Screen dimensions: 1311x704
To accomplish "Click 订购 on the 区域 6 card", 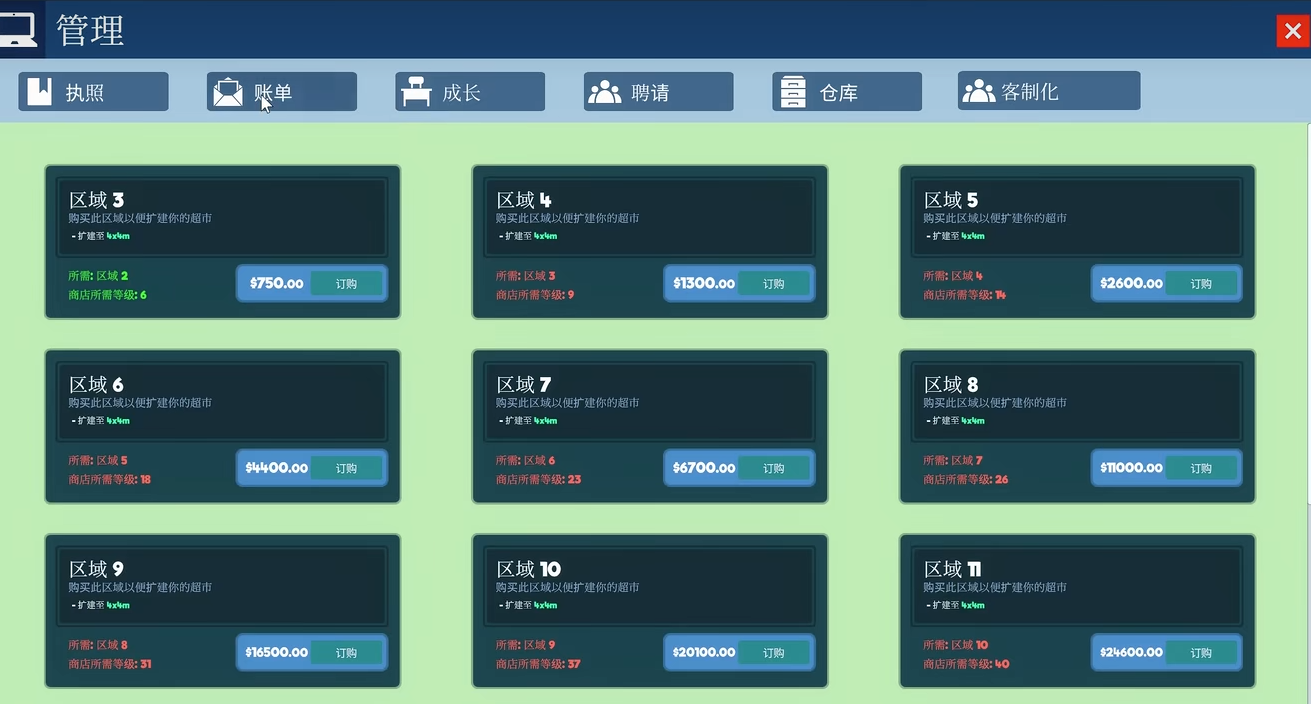I will click(x=346, y=468).
